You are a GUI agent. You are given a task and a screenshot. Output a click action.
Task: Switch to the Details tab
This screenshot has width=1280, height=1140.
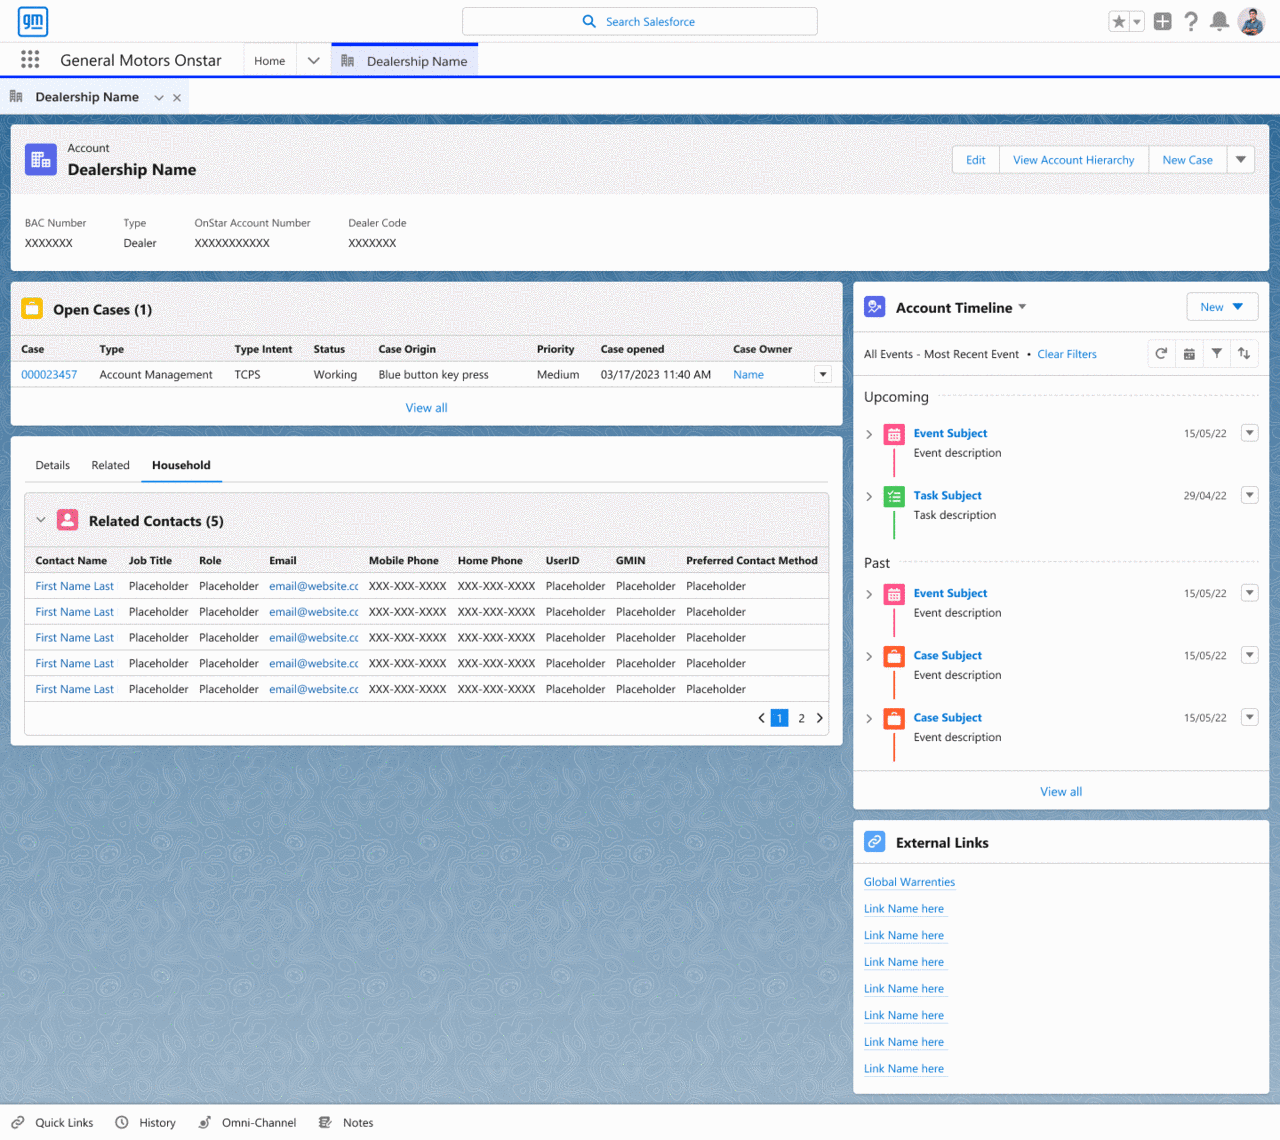pos(53,465)
